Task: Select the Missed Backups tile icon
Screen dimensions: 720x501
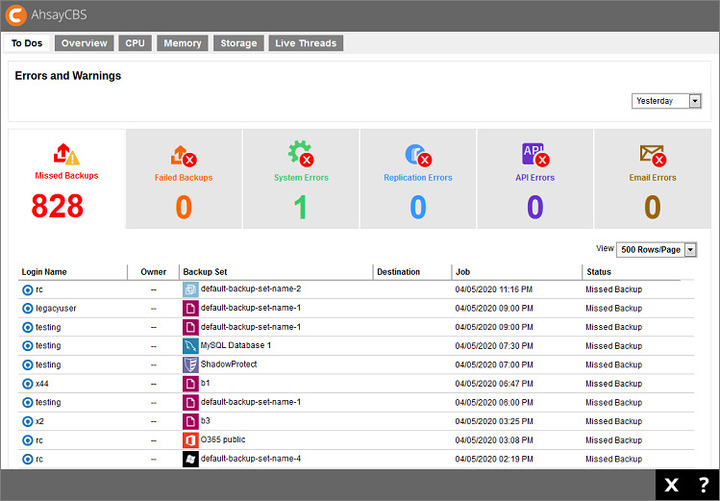Action: (x=66, y=154)
